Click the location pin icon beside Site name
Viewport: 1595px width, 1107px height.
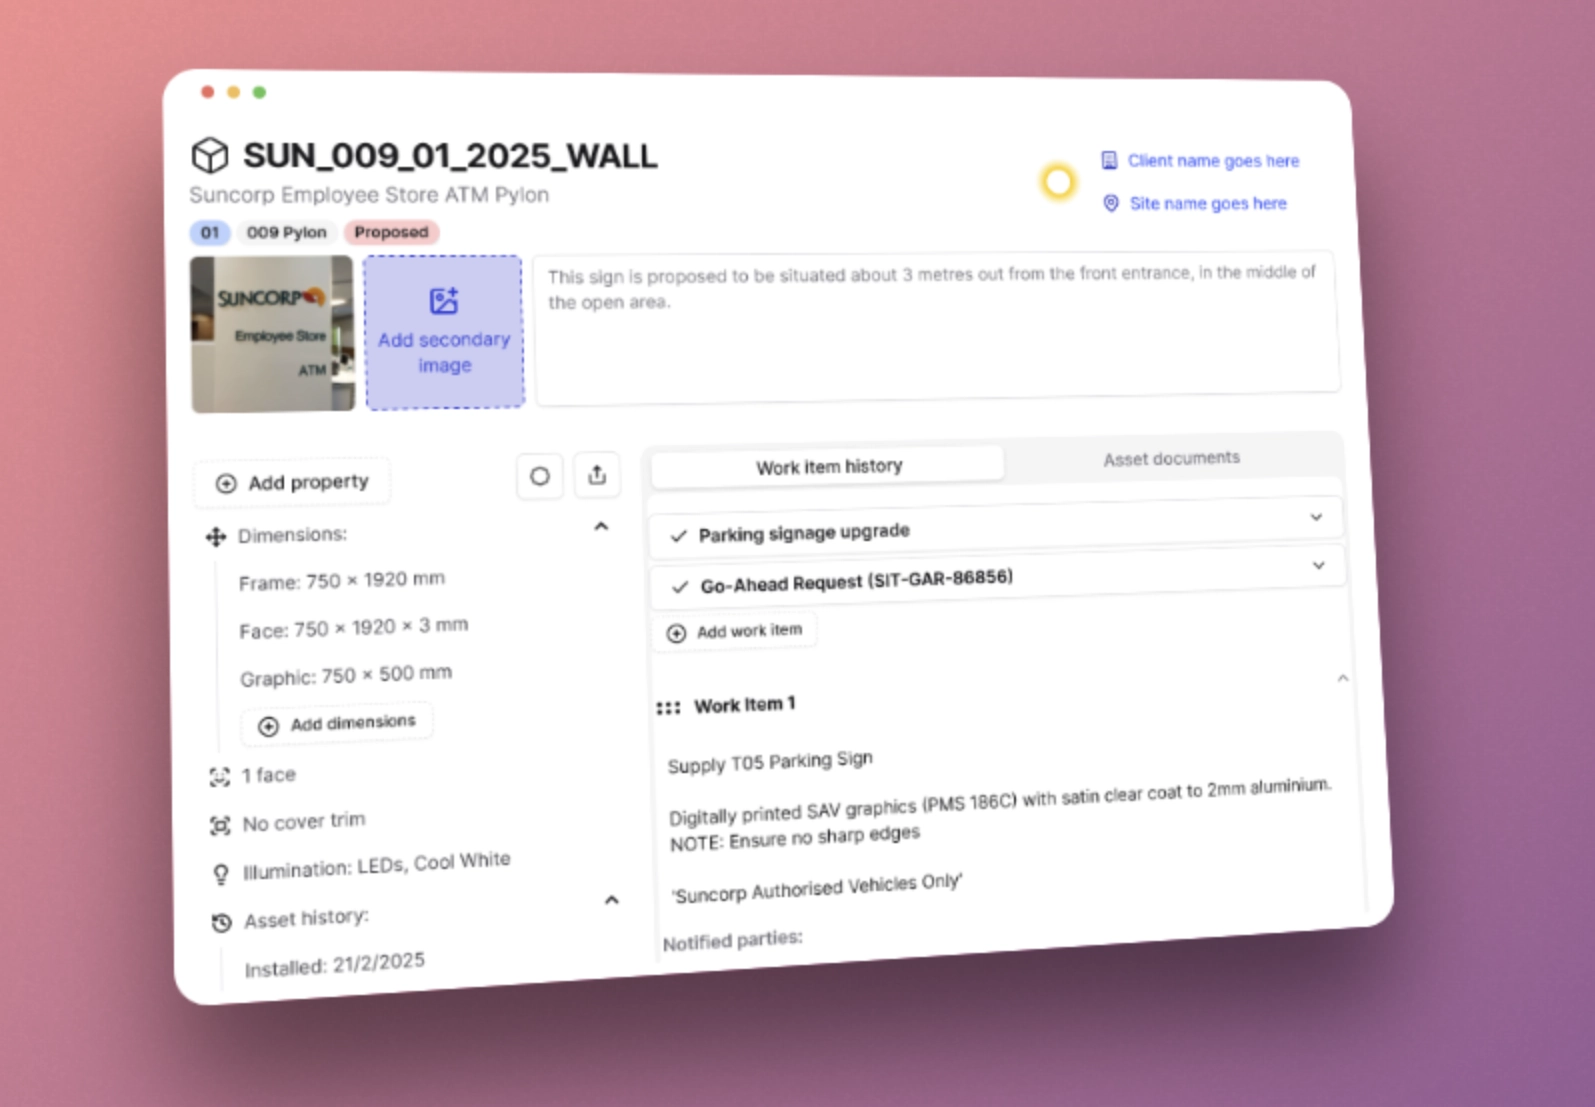click(x=1110, y=203)
